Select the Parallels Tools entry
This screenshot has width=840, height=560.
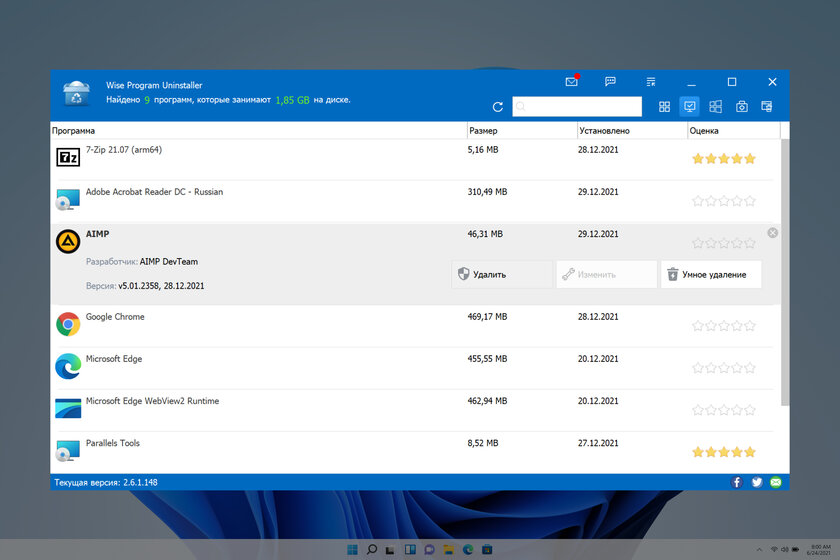click(x=416, y=453)
